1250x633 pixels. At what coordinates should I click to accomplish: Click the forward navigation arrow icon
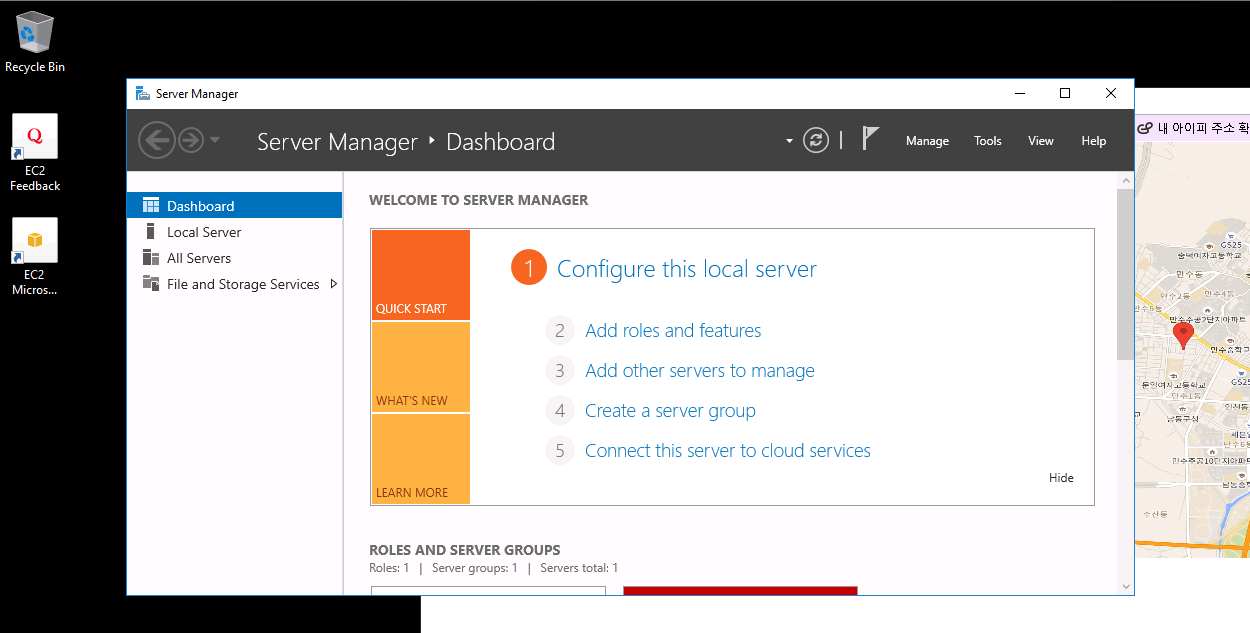(x=191, y=140)
